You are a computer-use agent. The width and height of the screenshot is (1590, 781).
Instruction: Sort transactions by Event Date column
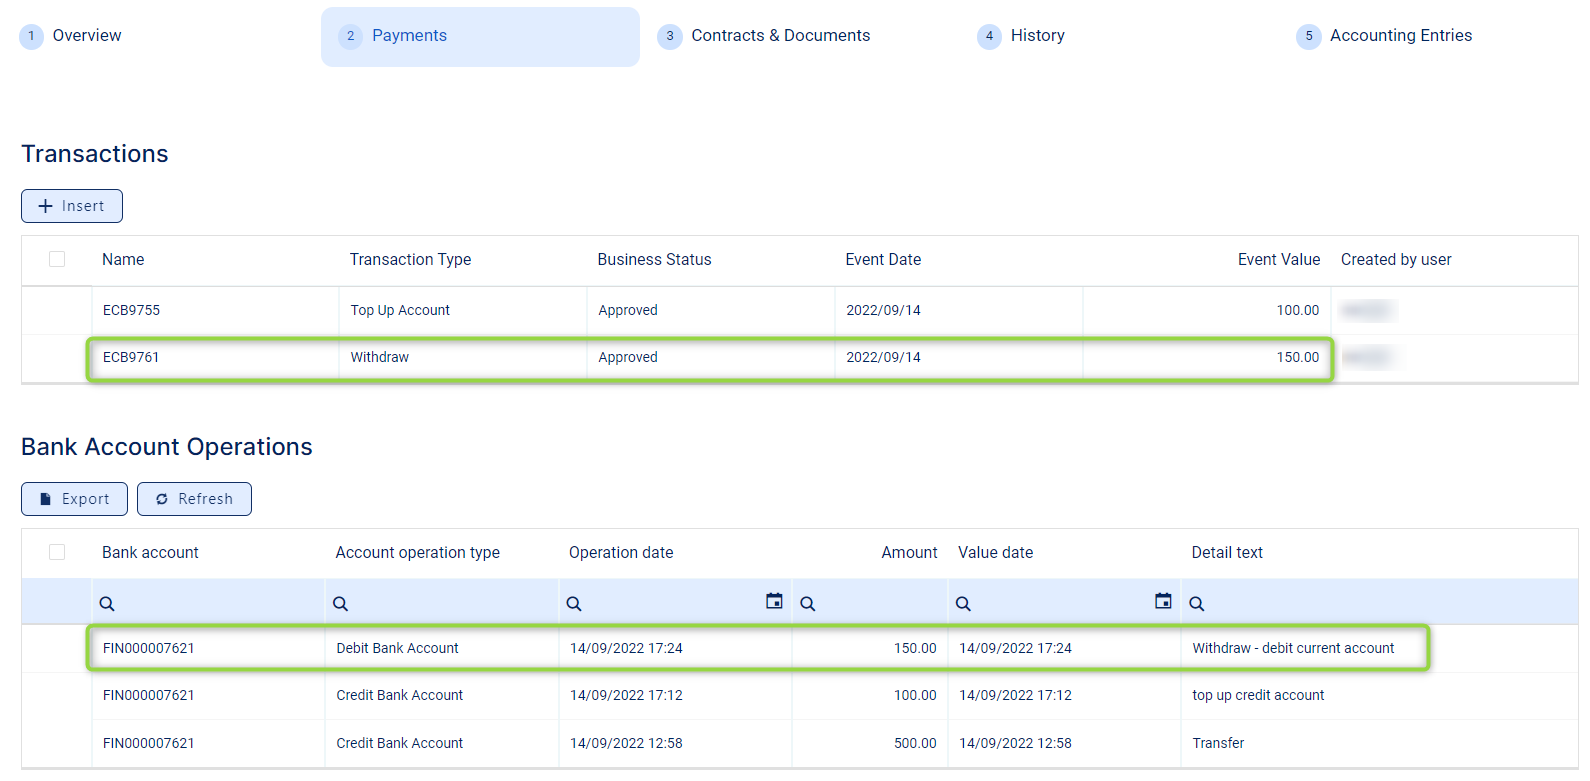coord(883,260)
